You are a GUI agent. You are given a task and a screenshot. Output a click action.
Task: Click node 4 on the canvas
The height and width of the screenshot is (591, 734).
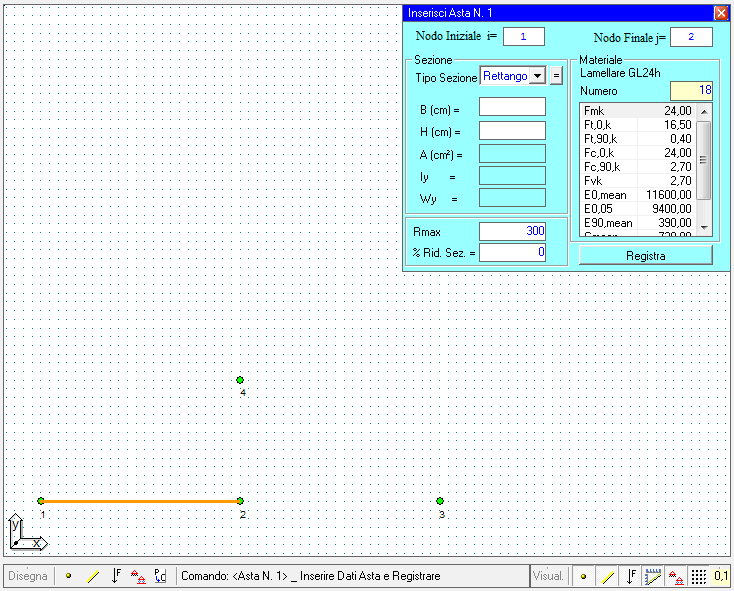240,380
